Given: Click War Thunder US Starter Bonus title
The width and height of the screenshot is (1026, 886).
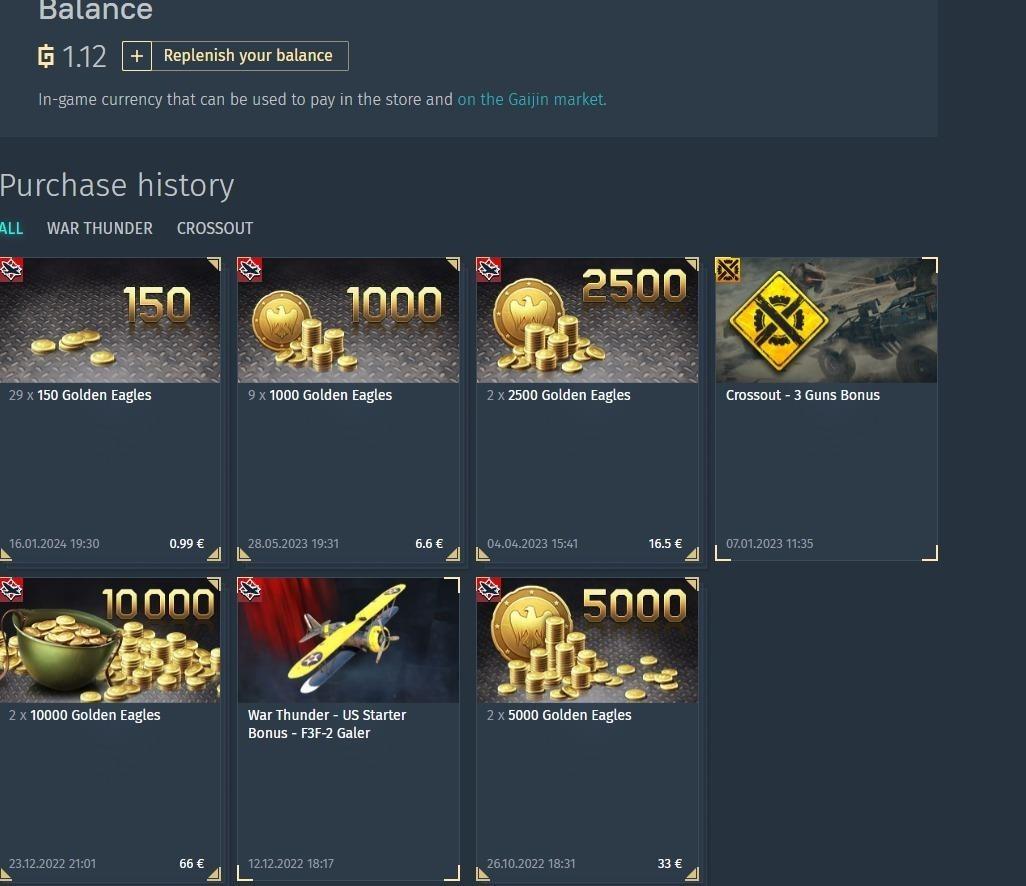Looking at the screenshot, I should [x=327, y=724].
